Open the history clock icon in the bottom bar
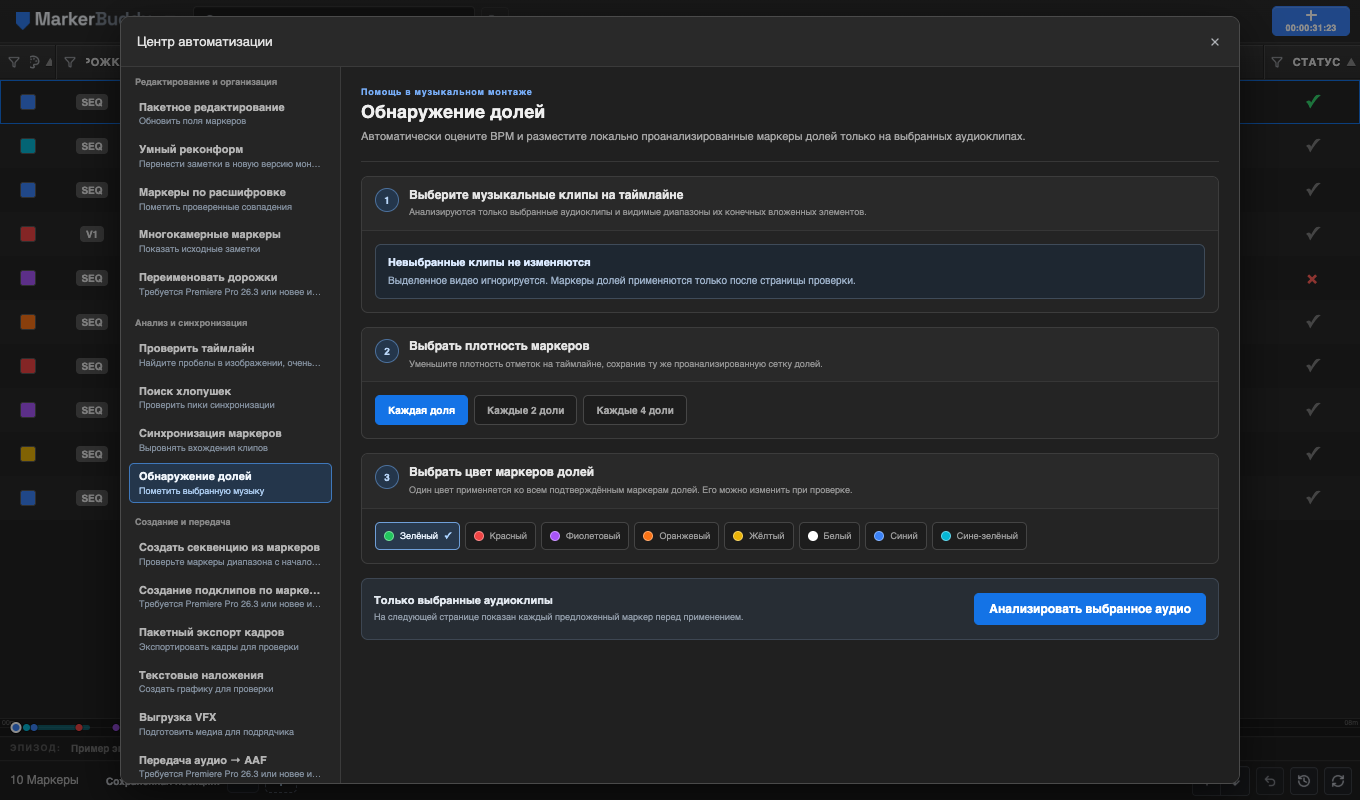This screenshot has height=800, width=1360. tap(1303, 780)
